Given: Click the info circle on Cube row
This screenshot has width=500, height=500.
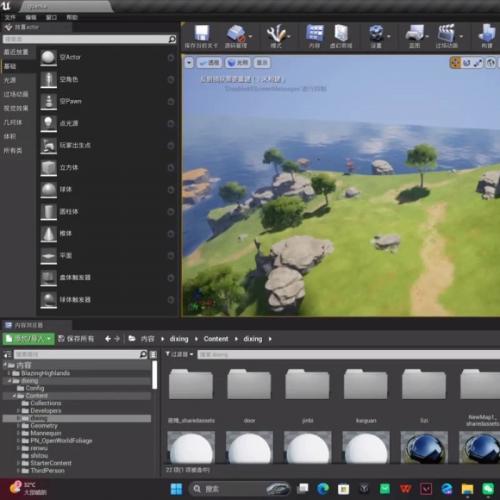Looking at the screenshot, I should [x=171, y=168].
